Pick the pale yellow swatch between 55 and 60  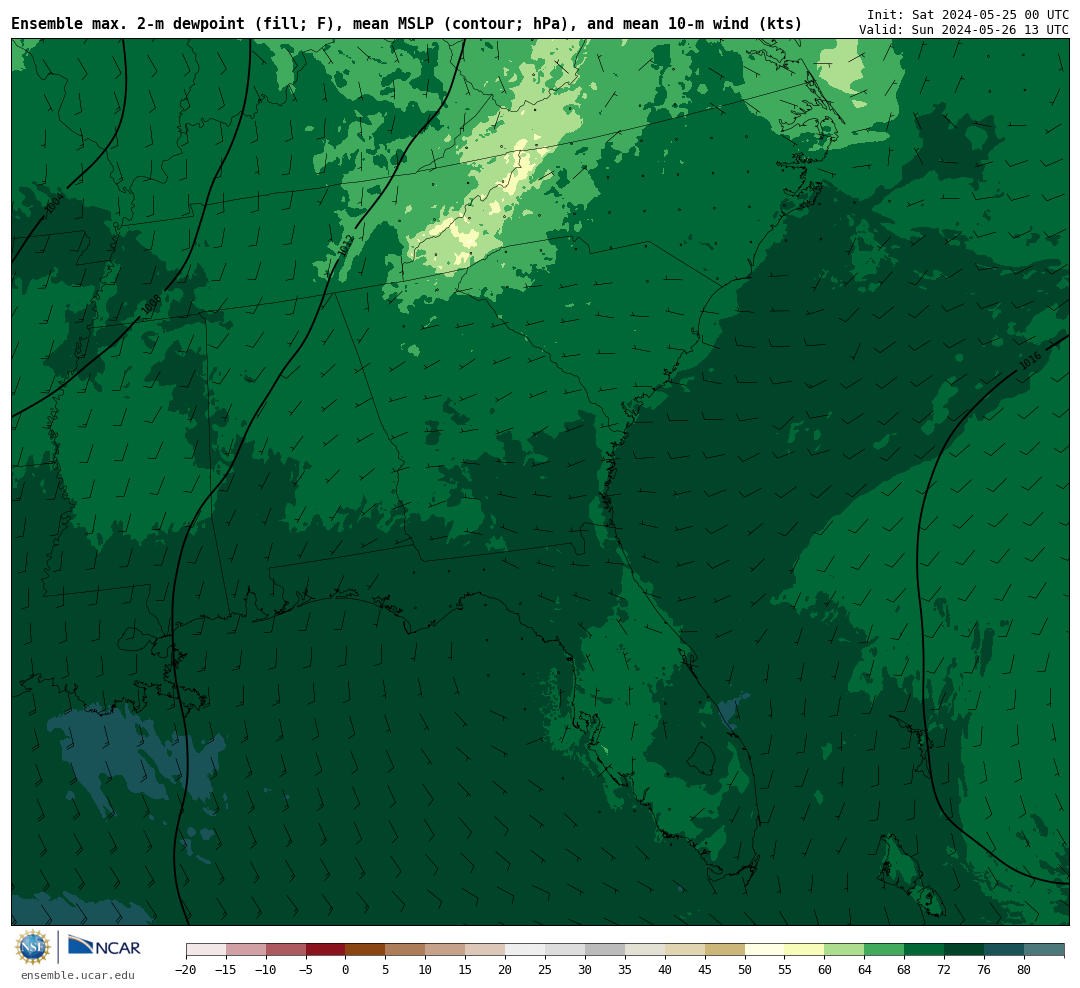tap(804, 950)
